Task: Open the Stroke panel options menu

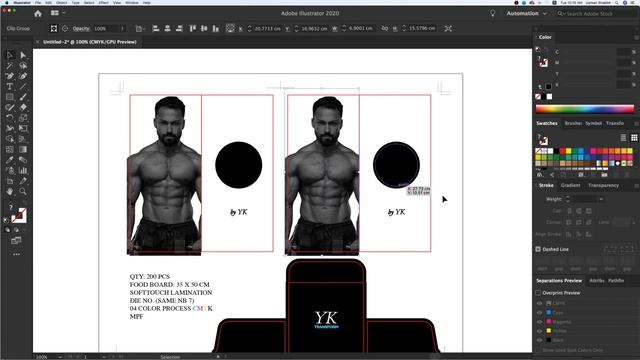Action: pyautogui.click(x=636, y=185)
